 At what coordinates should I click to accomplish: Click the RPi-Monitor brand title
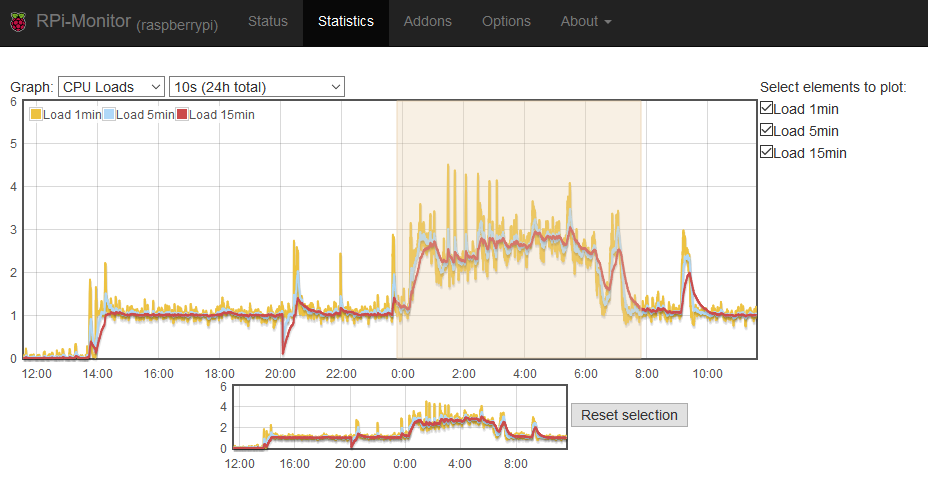tap(83, 21)
